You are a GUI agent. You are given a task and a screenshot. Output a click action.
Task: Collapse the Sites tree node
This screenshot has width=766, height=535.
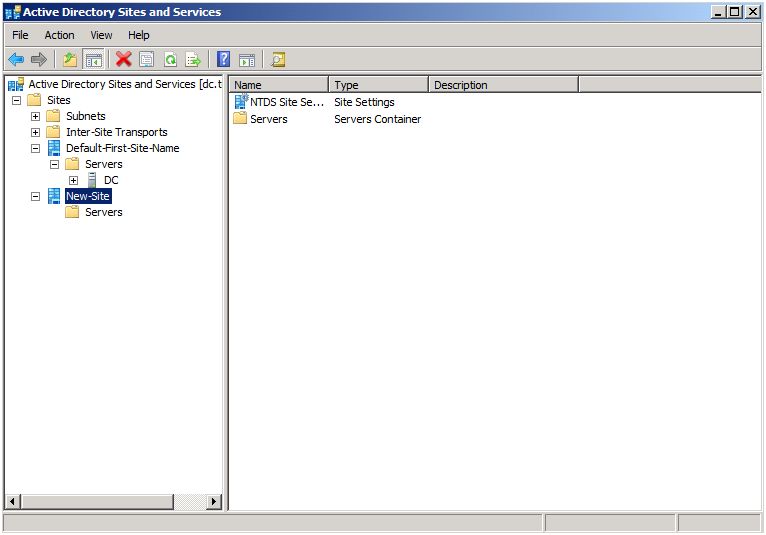[17, 100]
